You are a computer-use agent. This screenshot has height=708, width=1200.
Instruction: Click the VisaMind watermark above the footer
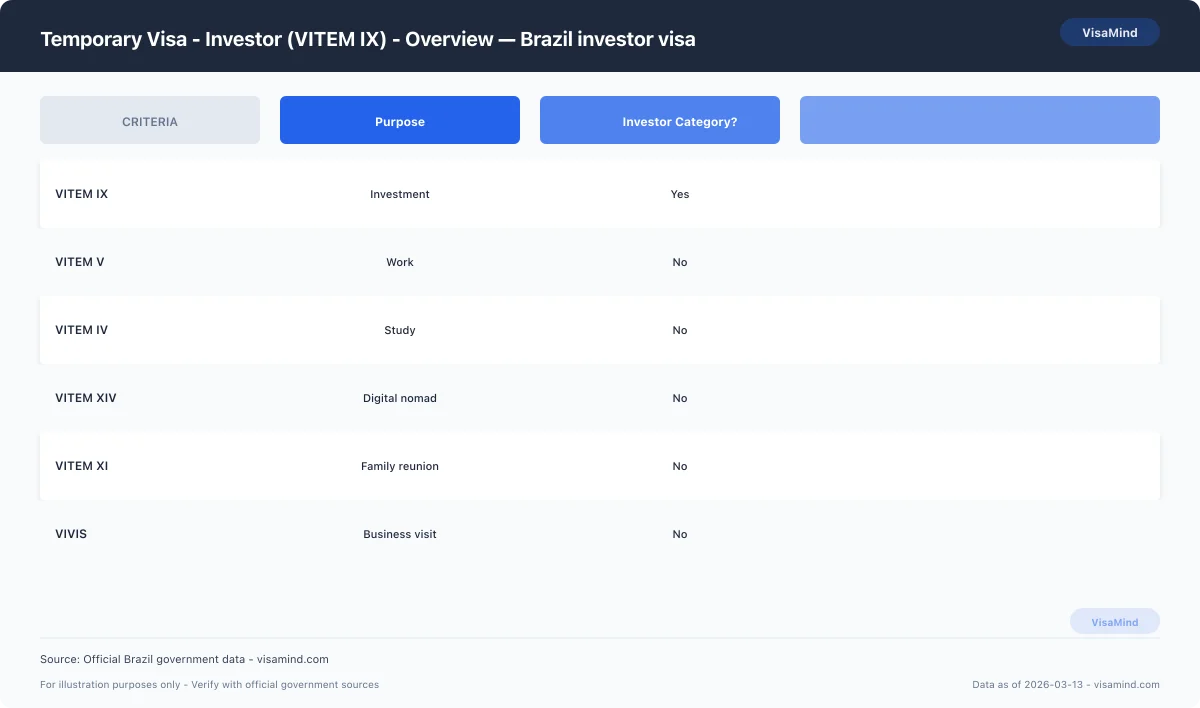pyautogui.click(x=1114, y=621)
